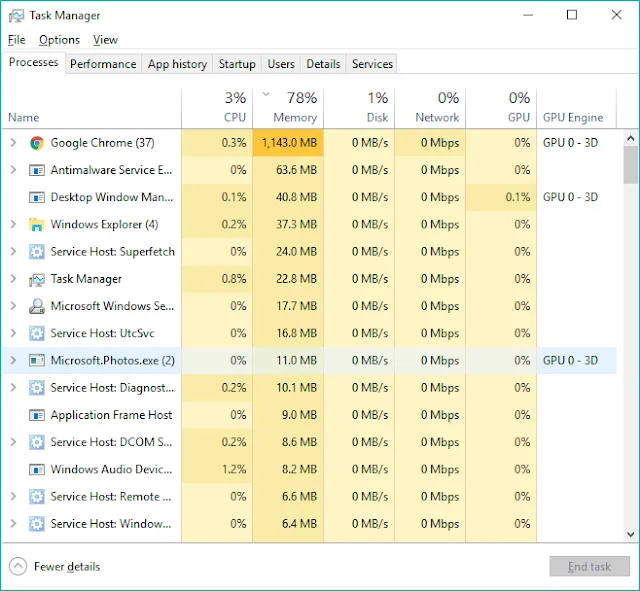This screenshot has height=591, width=640.
Task: Switch to the Services tab
Action: coord(372,64)
